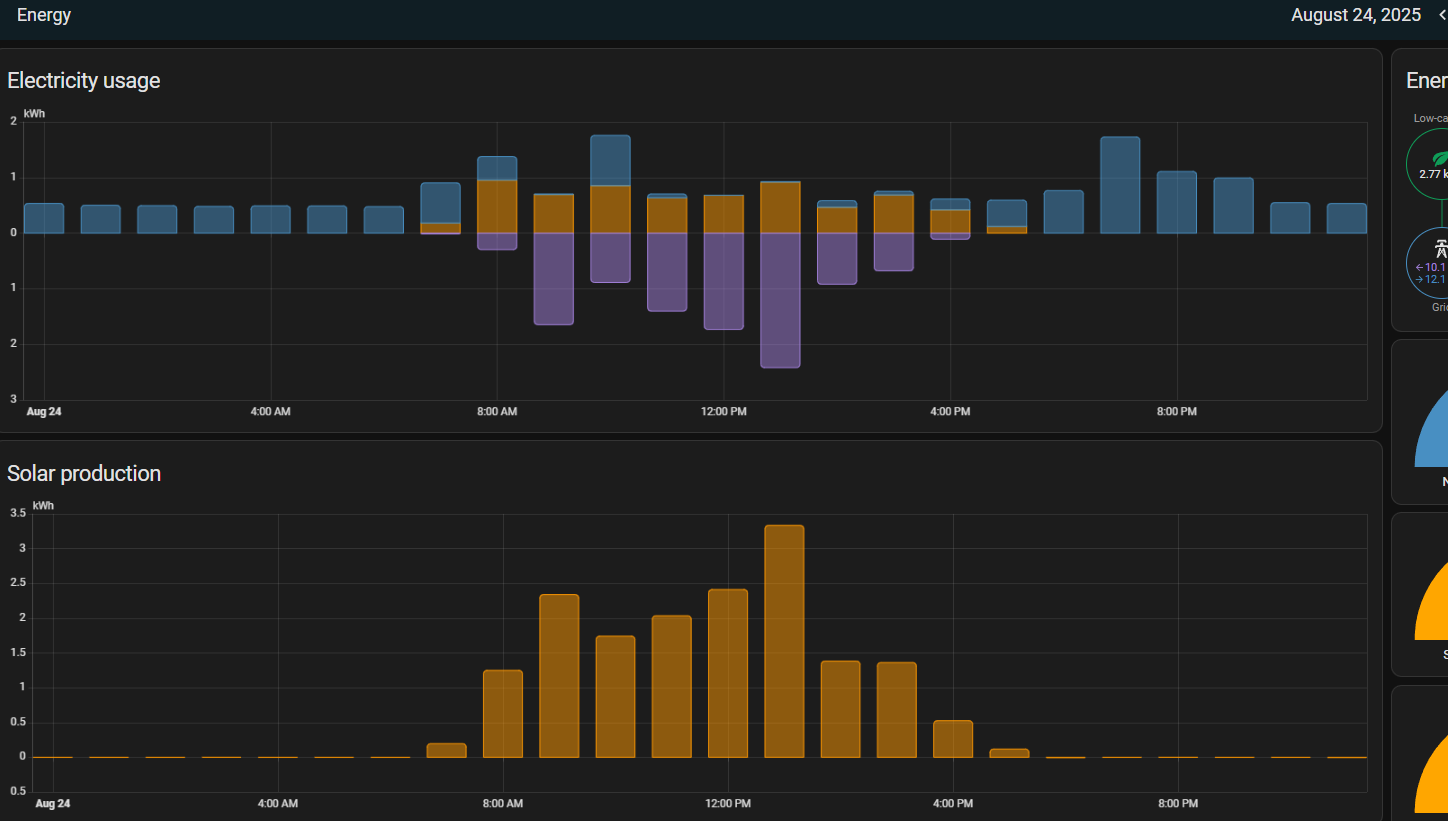Screen dimensions: 1448x821
Task: Click the Solar production card heading
Action: pyautogui.click(x=84, y=473)
